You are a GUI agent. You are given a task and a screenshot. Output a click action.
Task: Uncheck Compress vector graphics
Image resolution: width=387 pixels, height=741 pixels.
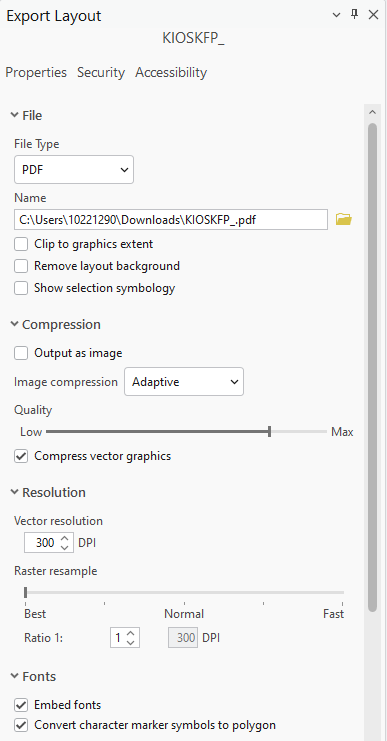pos(21,456)
